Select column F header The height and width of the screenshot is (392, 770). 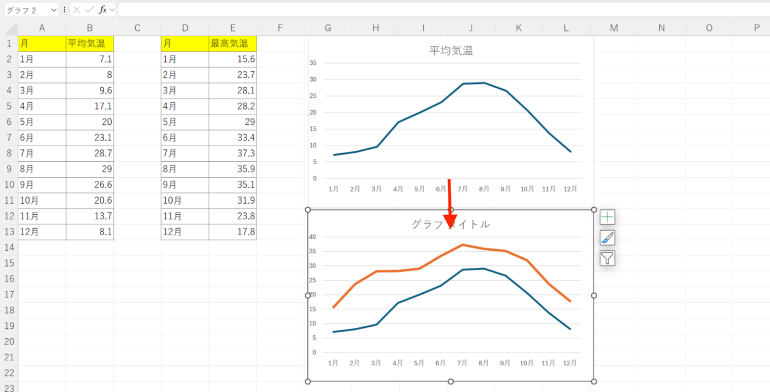[x=280, y=28]
